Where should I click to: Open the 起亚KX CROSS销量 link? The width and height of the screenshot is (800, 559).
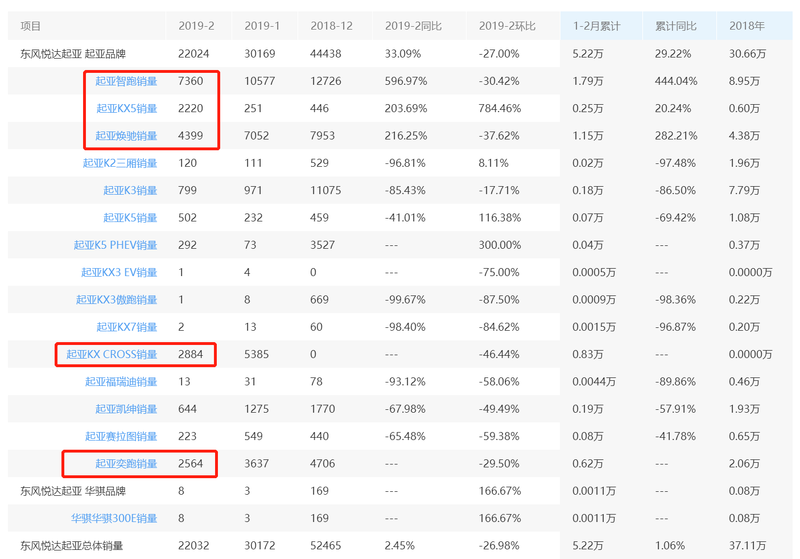111,354
